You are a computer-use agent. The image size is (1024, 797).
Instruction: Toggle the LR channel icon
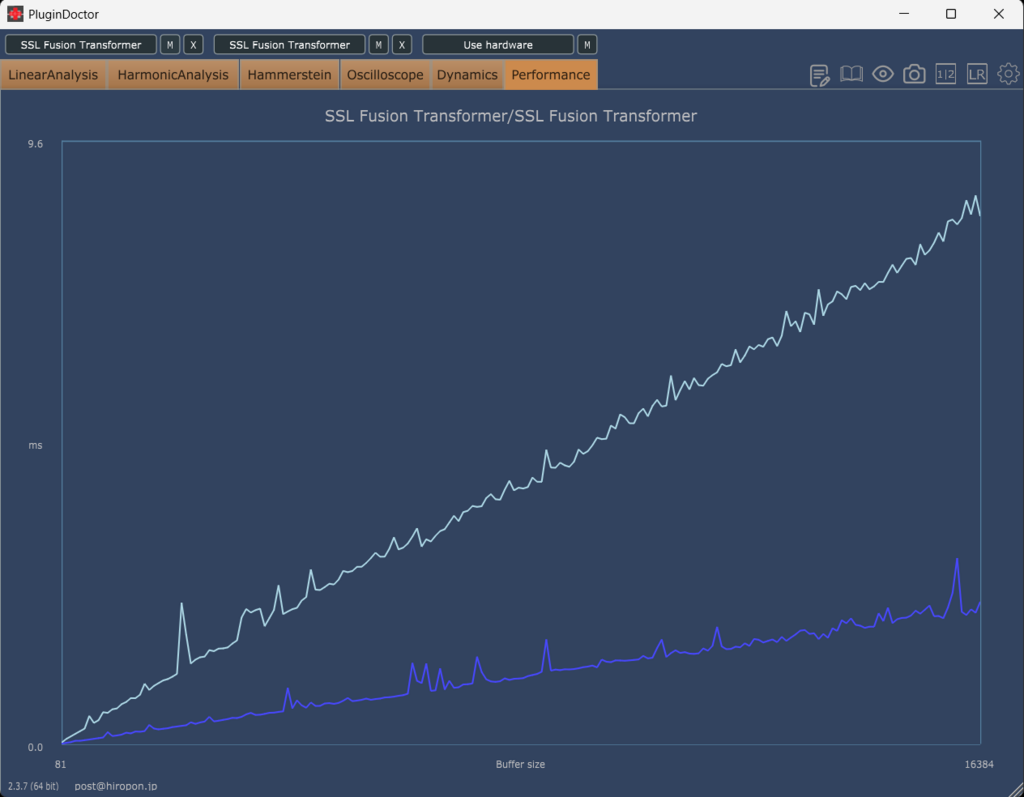977,74
